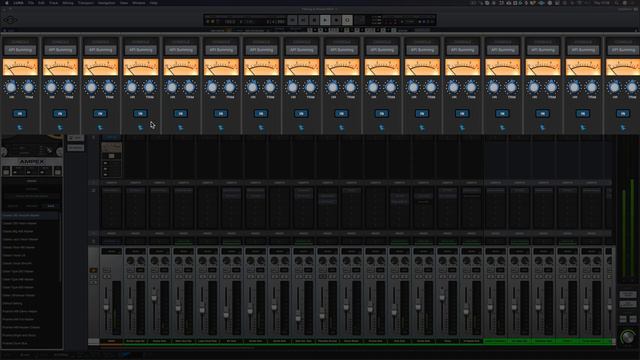640x360 pixels.
Task: Open API Summing selector on fourth console strip
Action: pos(141,50)
